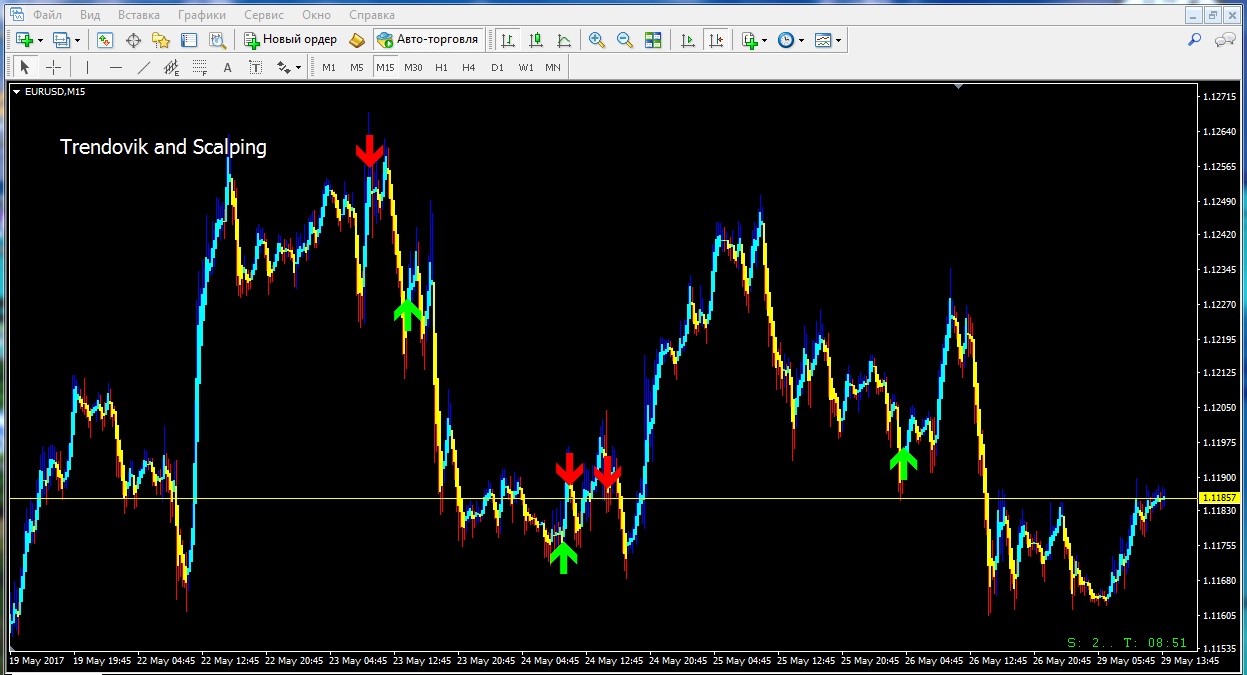This screenshot has height=675, width=1247.
Task: Expand the chart templates dropdown
Action: (x=838, y=41)
